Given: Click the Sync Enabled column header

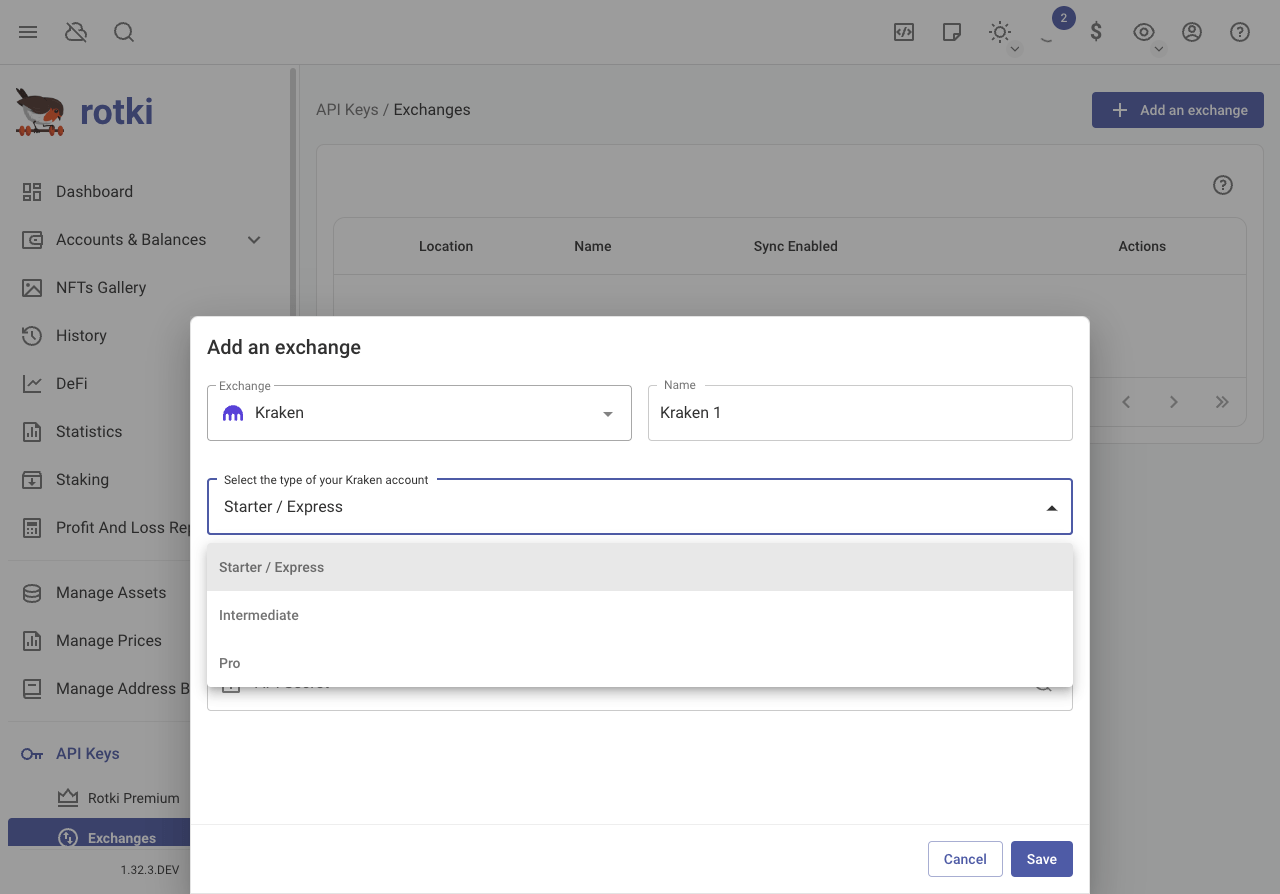Looking at the screenshot, I should tap(796, 246).
